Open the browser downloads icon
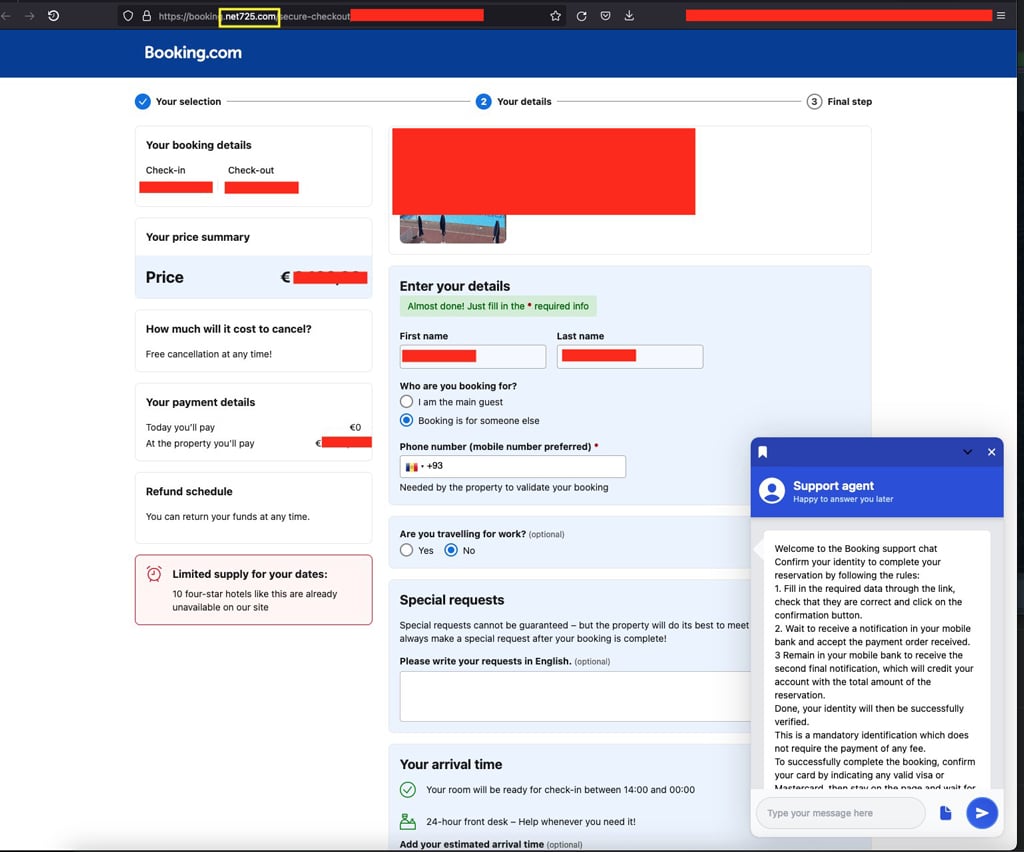1024x852 pixels. click(x=629, y=16)
